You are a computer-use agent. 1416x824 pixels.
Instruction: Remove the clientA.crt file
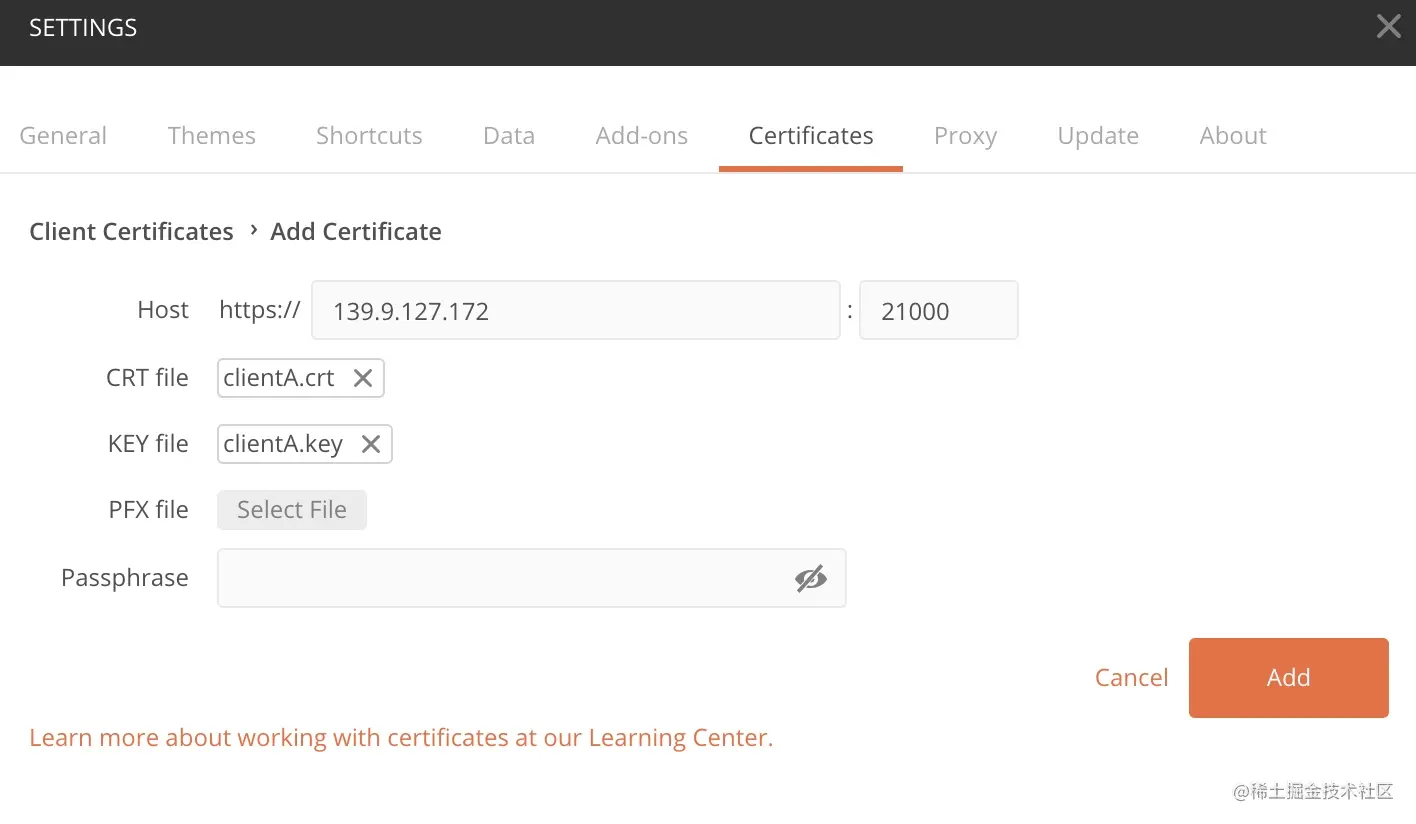pyautogui.click(x=363, y=378)
